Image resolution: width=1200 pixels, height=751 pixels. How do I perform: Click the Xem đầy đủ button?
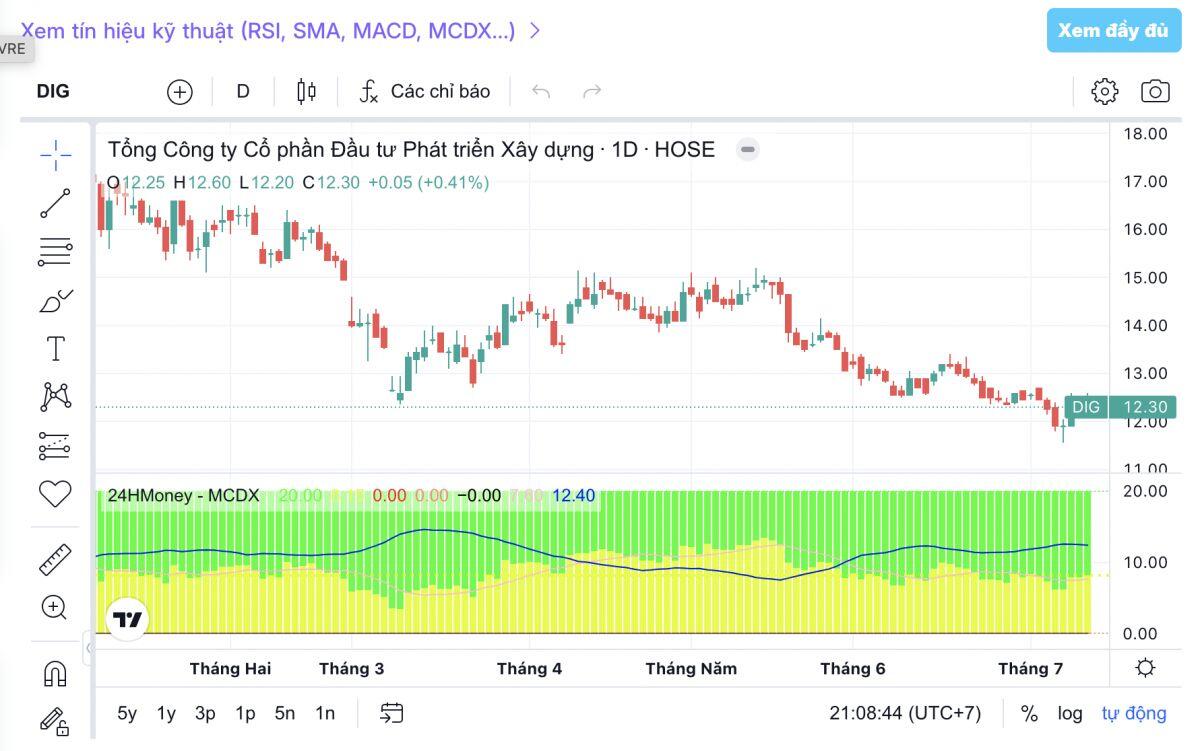(1113, 30)
